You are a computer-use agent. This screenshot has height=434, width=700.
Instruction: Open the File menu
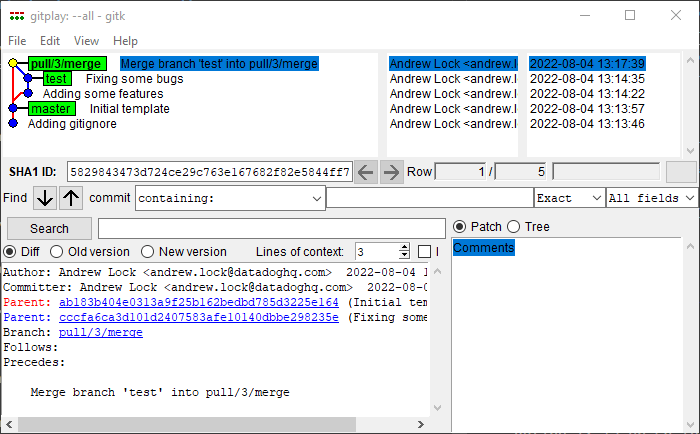pyautogui.click(x=17, y=41)
